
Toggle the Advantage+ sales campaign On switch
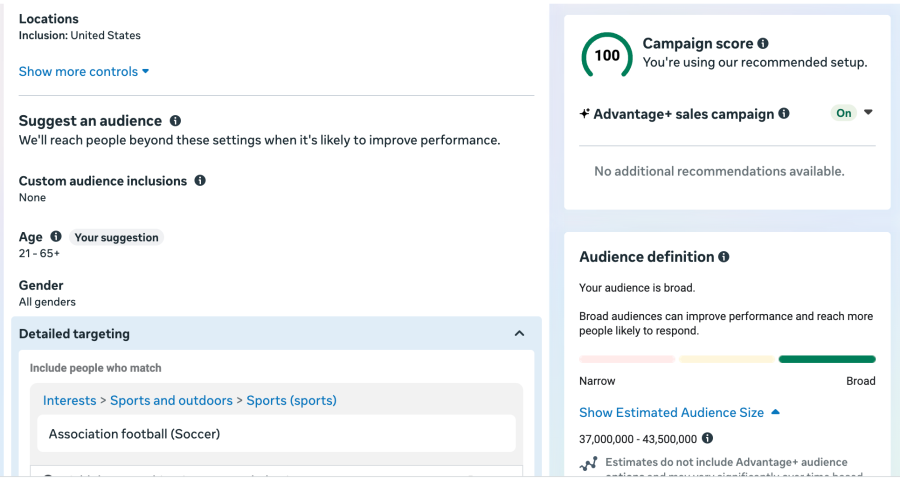point(844,113)
